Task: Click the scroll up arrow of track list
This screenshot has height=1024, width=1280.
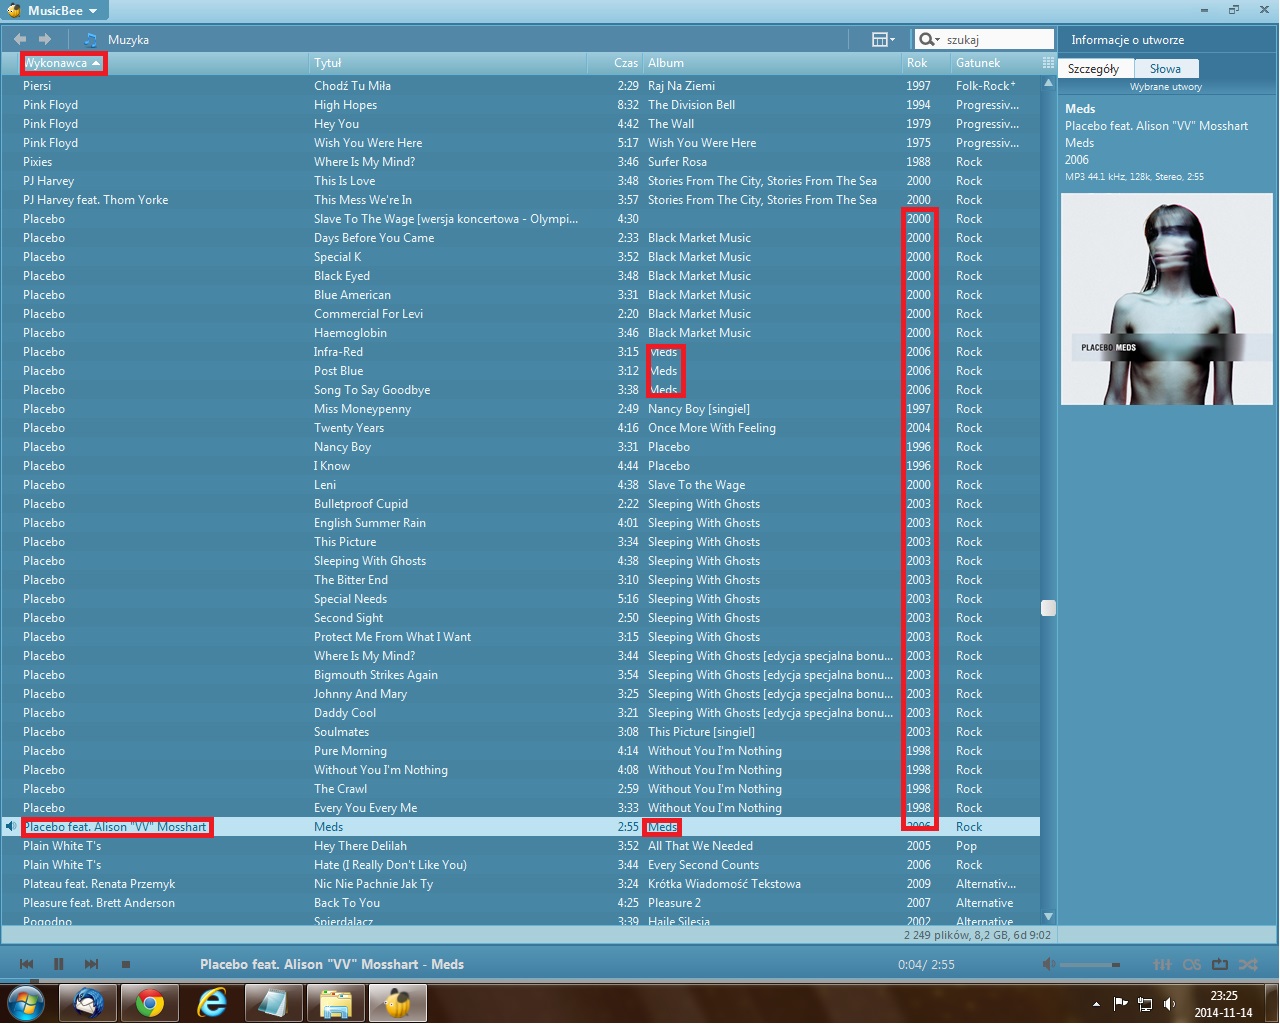Action: tap(1048, 83)
